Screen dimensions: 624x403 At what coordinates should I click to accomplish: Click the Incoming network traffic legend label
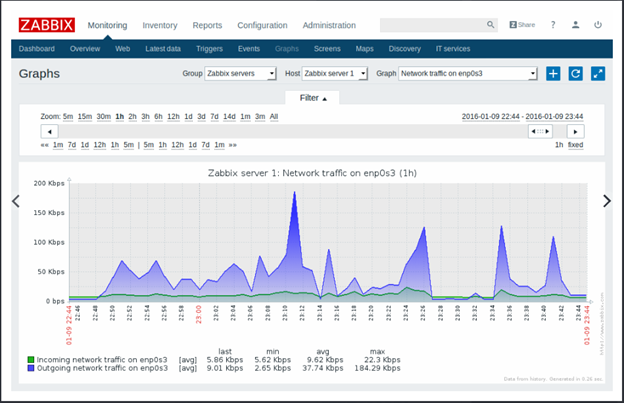tap(102, 360)
